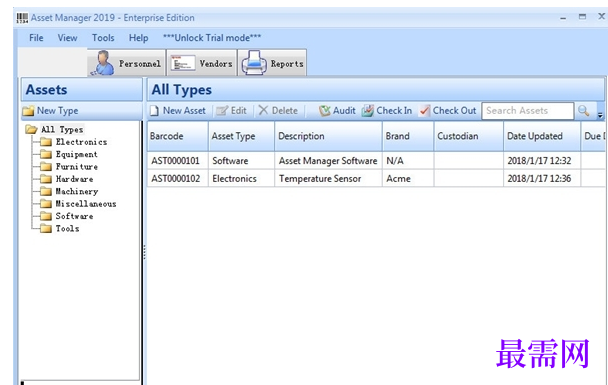Sort by Description column header
The height and width of the screenshot is (385, 608).
[x=328, y=136]
